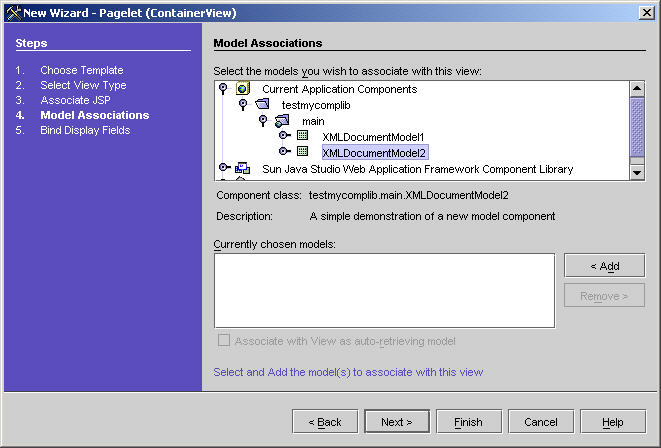Expand the XMLDocumentModel2 node
The height and width of the screenshot is (448, 661).
tap(285, 151)
